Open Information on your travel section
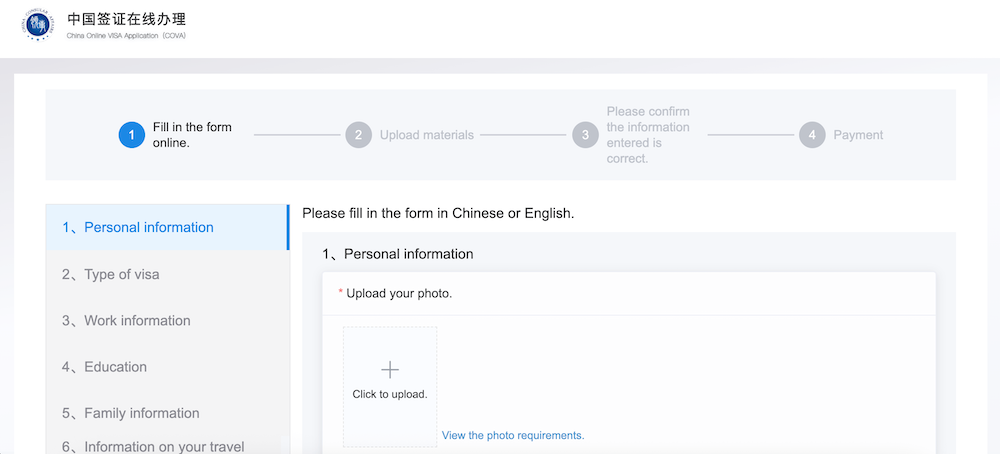The width and height of the screenshot is (1000, 454). pyautogui.click(x=164, y=446)
